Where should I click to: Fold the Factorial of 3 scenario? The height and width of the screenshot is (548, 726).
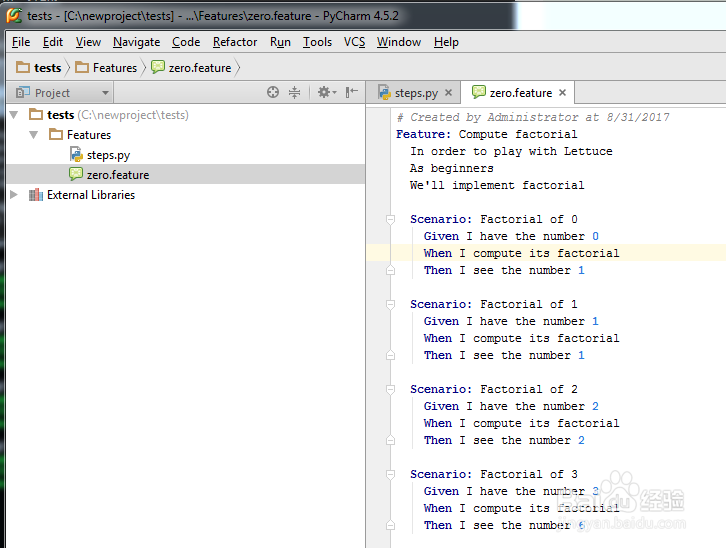(390, 474)
